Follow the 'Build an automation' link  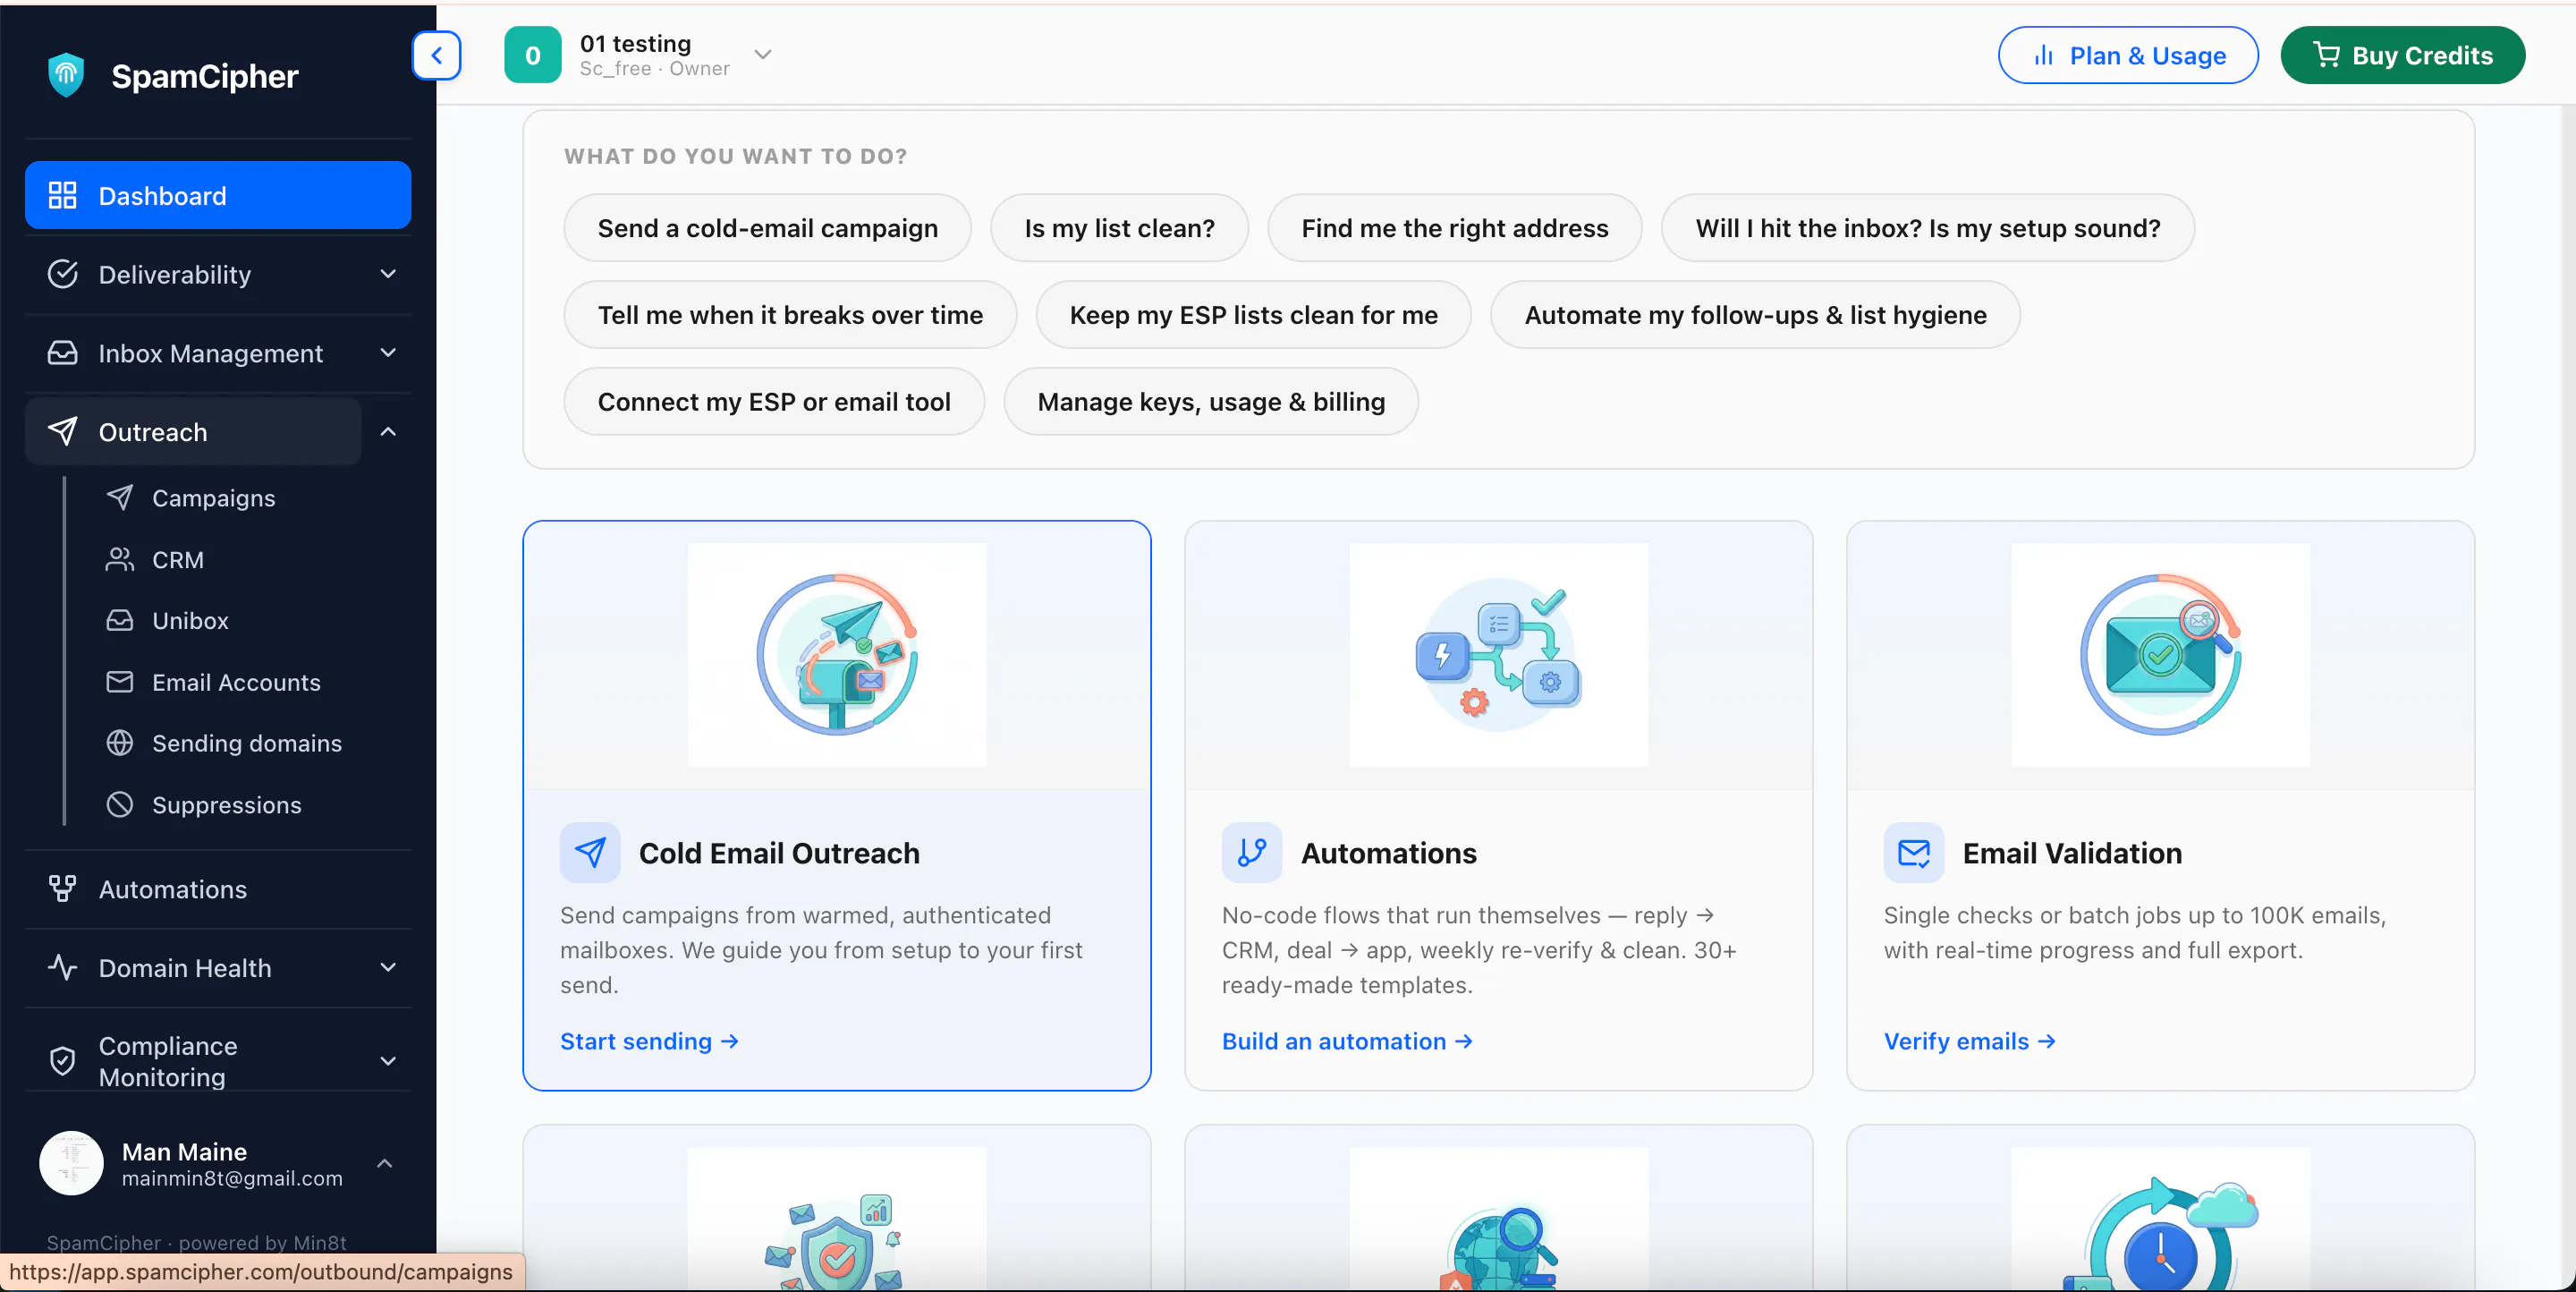tap(1347, 1041)
